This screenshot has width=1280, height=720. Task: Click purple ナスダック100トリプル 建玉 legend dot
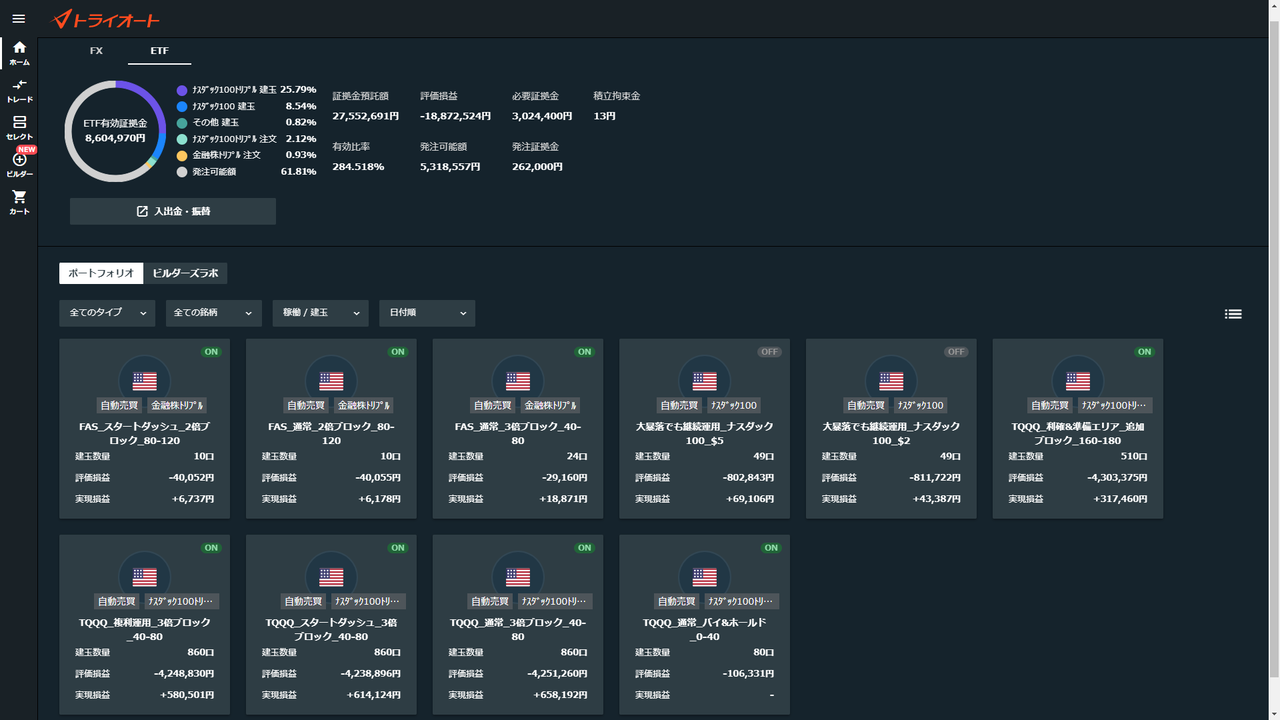point(182,90)
